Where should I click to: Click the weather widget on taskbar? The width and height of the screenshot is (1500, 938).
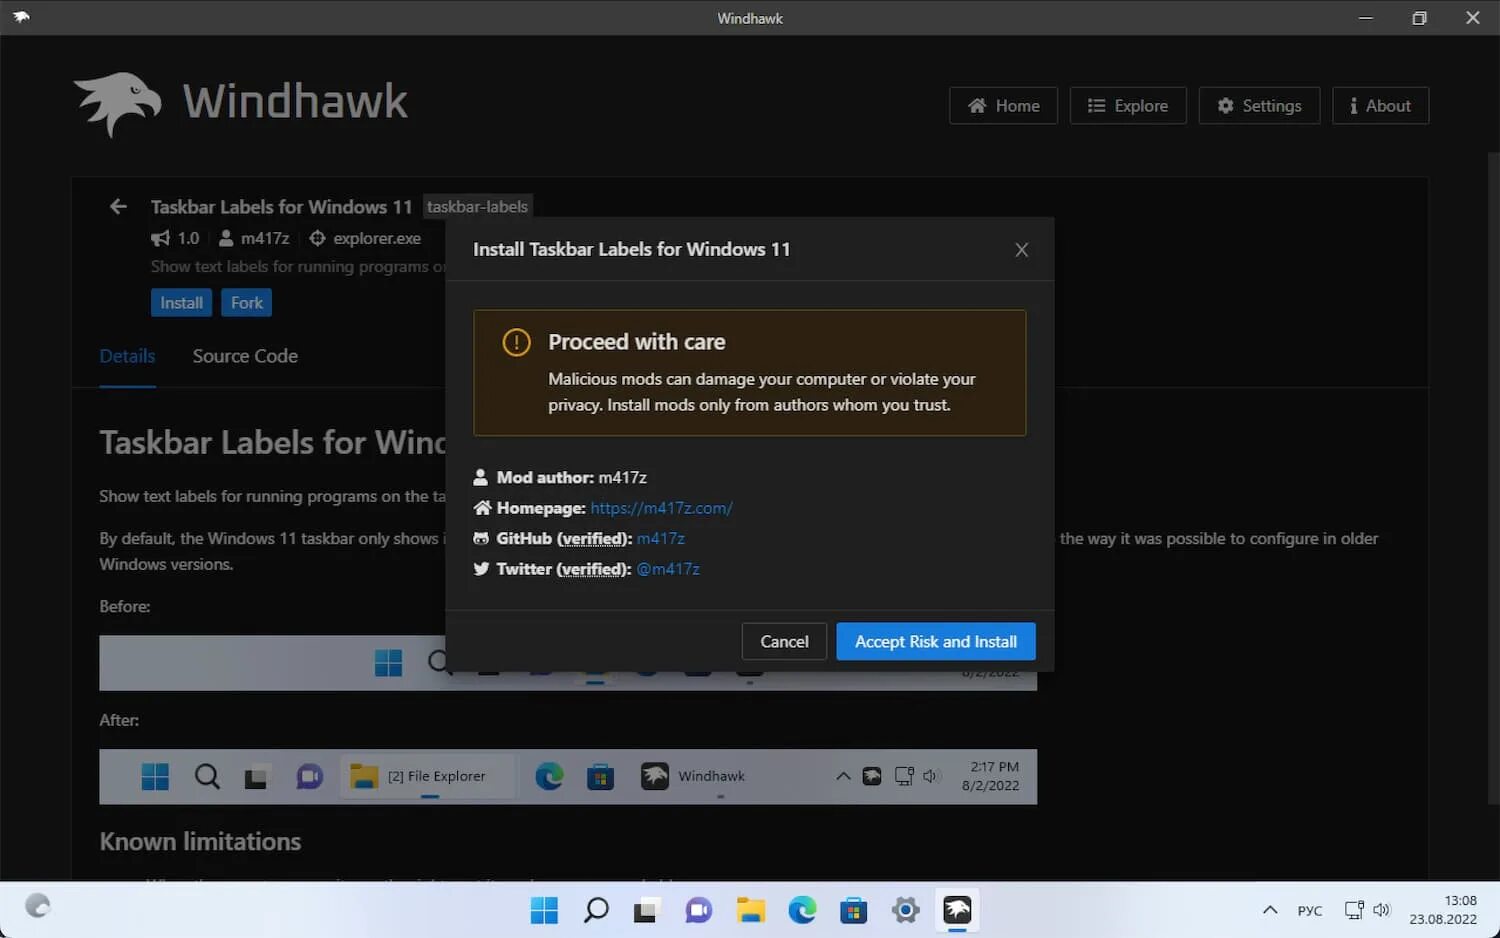click(x=38, y=907)
